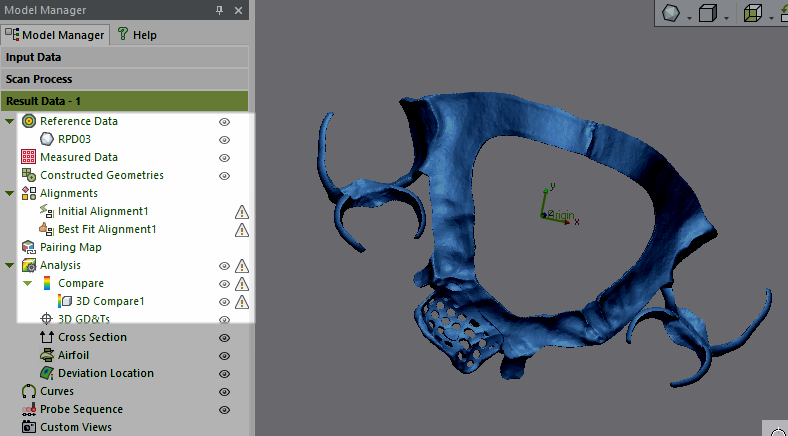
Task: Collapse the Compare tree node
Action: coord(28,283)
